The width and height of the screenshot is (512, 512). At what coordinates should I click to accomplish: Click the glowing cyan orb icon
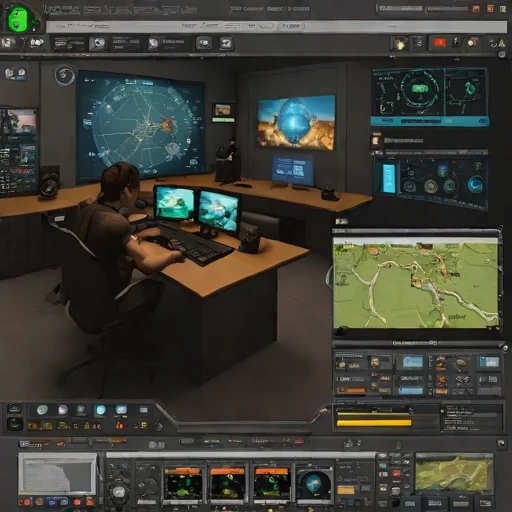click(100, 410)
